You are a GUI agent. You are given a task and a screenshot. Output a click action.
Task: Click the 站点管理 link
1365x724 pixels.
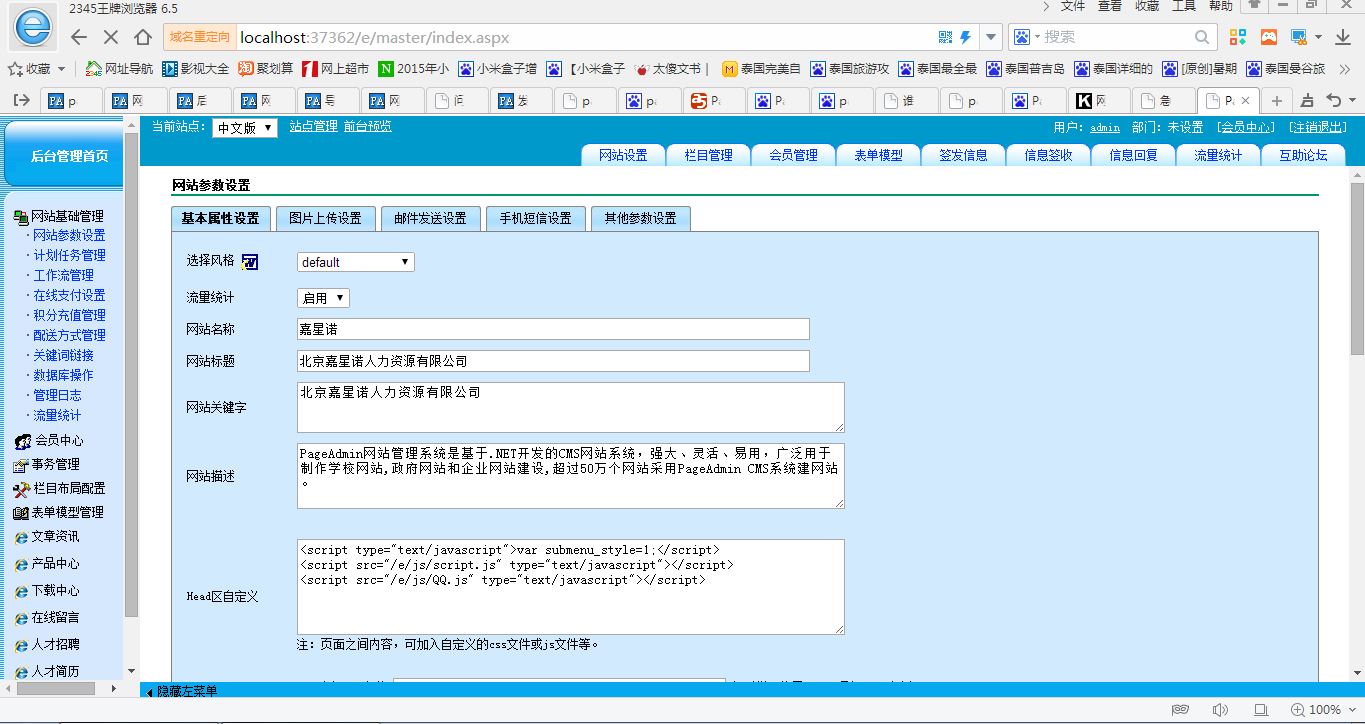tap(313, 126)
